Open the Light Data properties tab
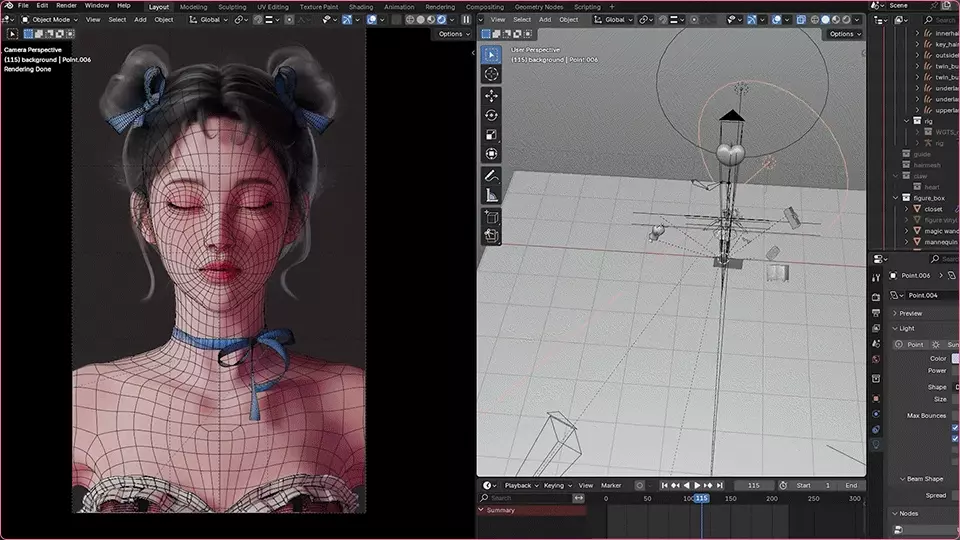Screen dimensions: 960x540 tap(876, 445)
